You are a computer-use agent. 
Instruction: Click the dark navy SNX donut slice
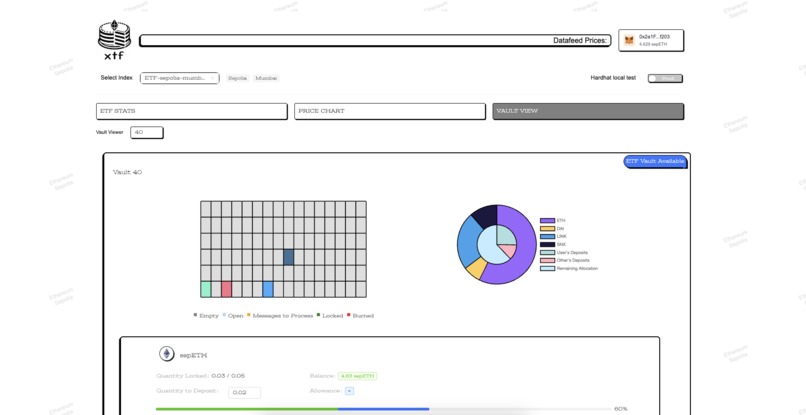click(486, 214)
